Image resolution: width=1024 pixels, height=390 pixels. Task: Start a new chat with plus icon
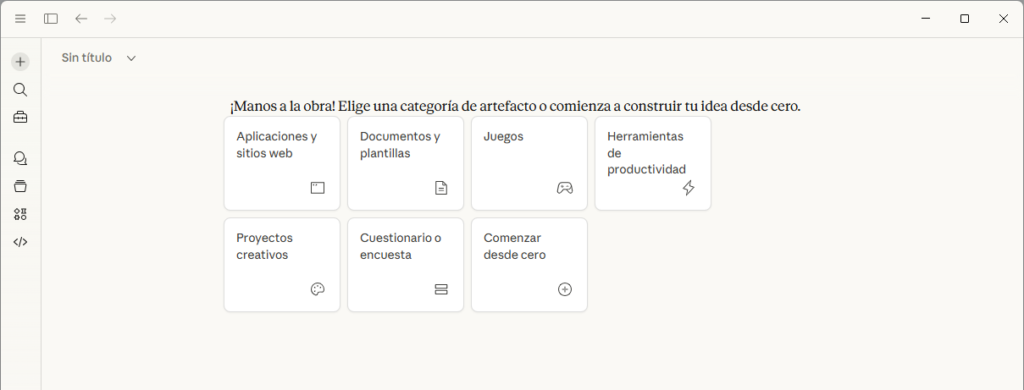(20, 62)
